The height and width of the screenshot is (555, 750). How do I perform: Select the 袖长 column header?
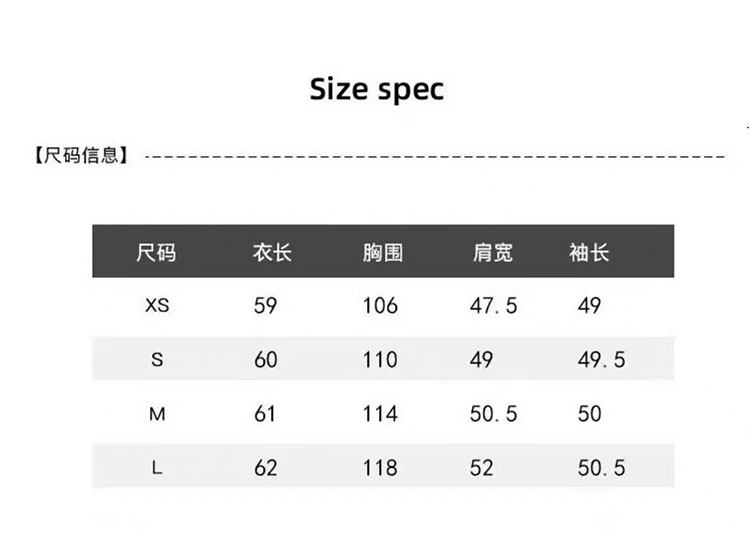point(589,252)
